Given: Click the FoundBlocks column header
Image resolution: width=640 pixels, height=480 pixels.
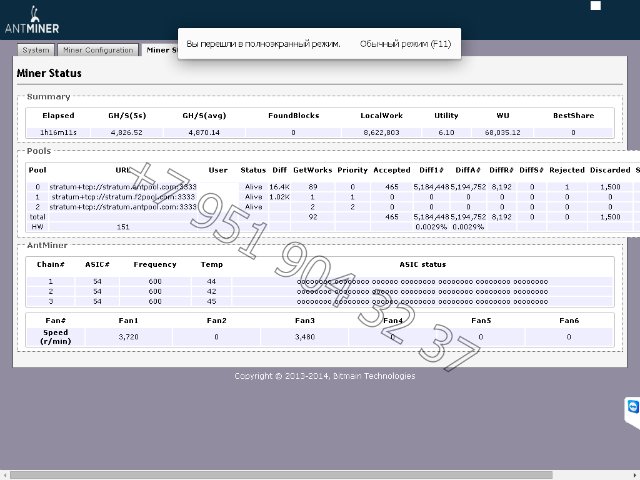Looking at the screenshot, I should pyautogui.click(x=293, y=116).
